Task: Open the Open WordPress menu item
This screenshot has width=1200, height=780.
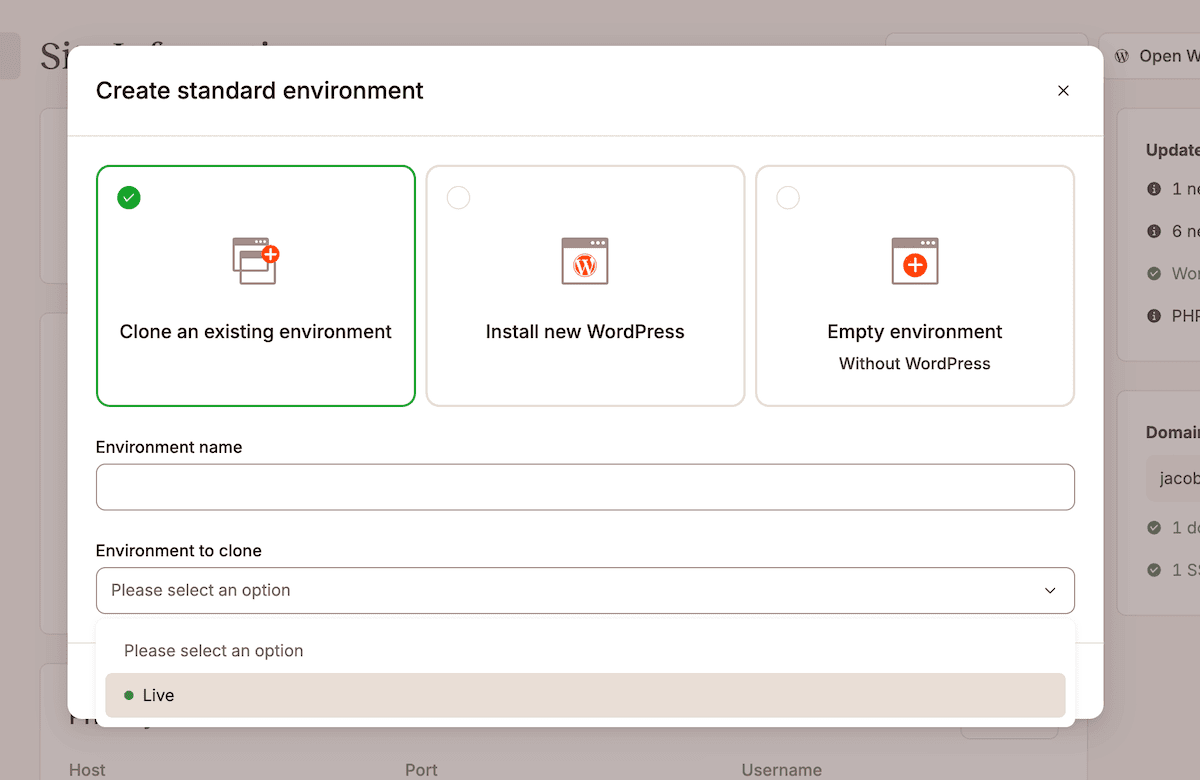Action: [x=1160, y=56]
